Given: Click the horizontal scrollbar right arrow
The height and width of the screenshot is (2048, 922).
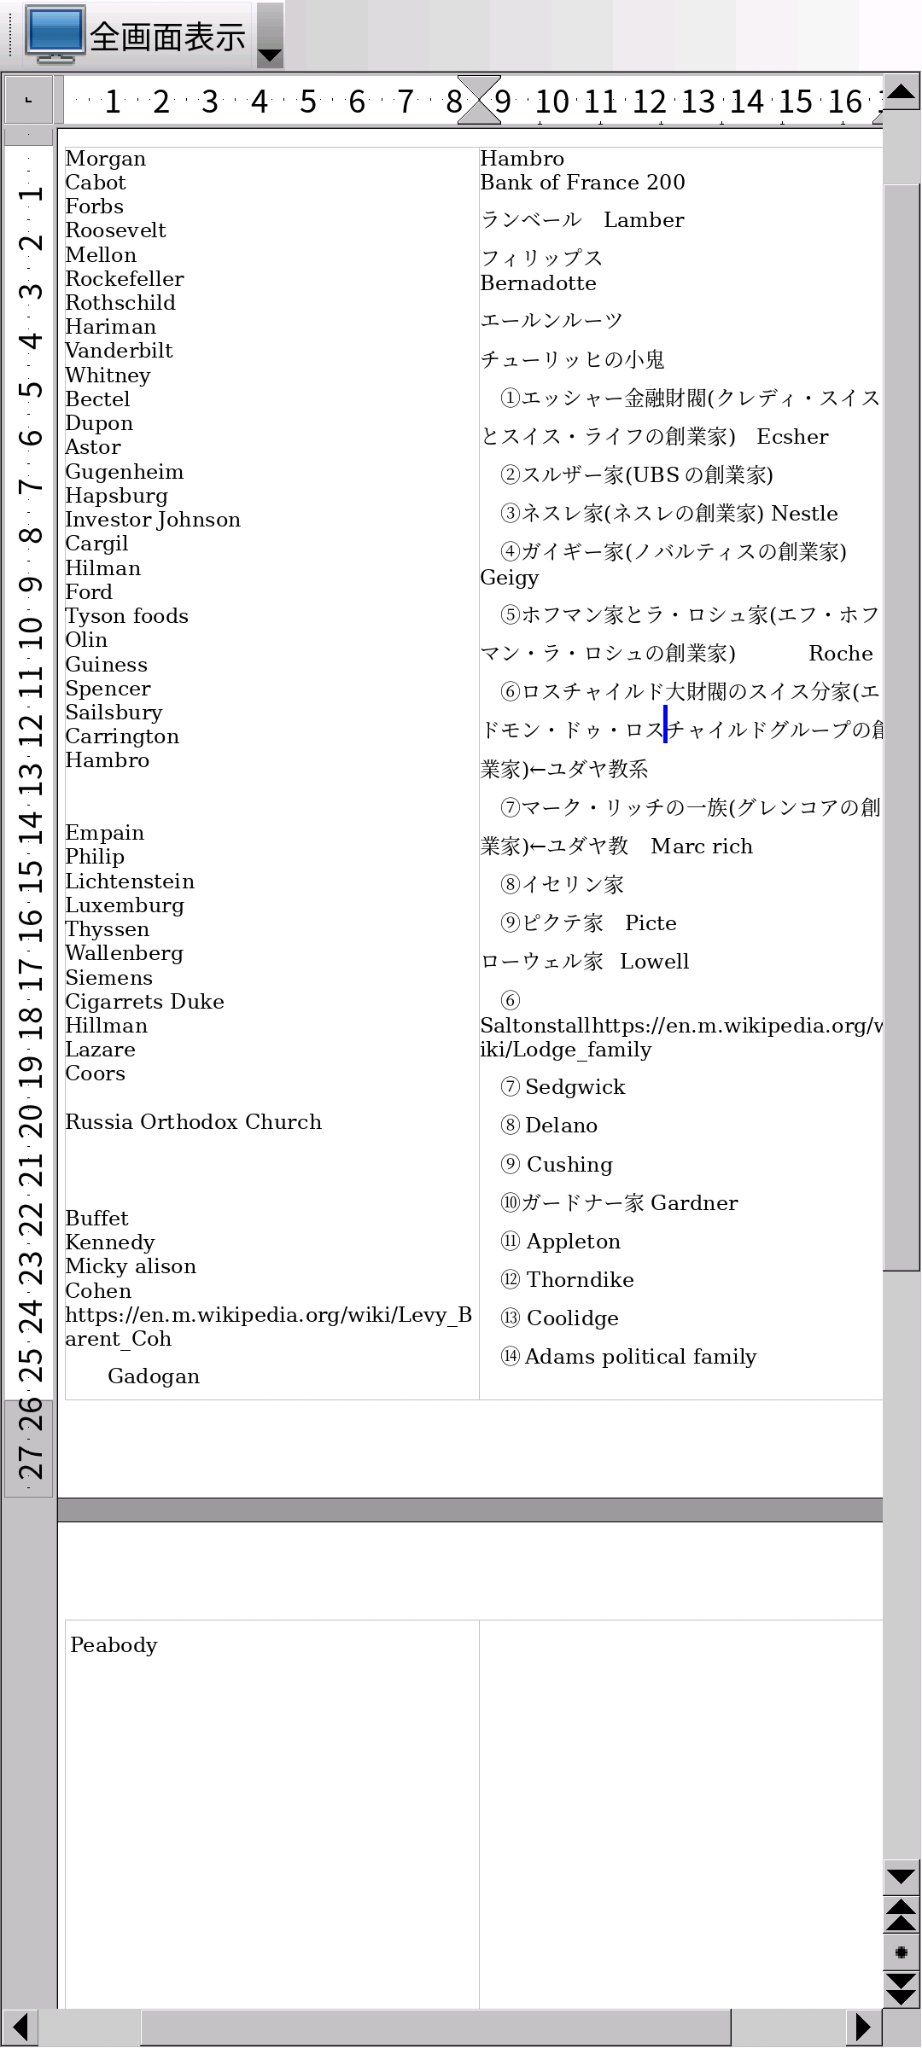Looking at the screenshot, I should [x=864, y=2027].
